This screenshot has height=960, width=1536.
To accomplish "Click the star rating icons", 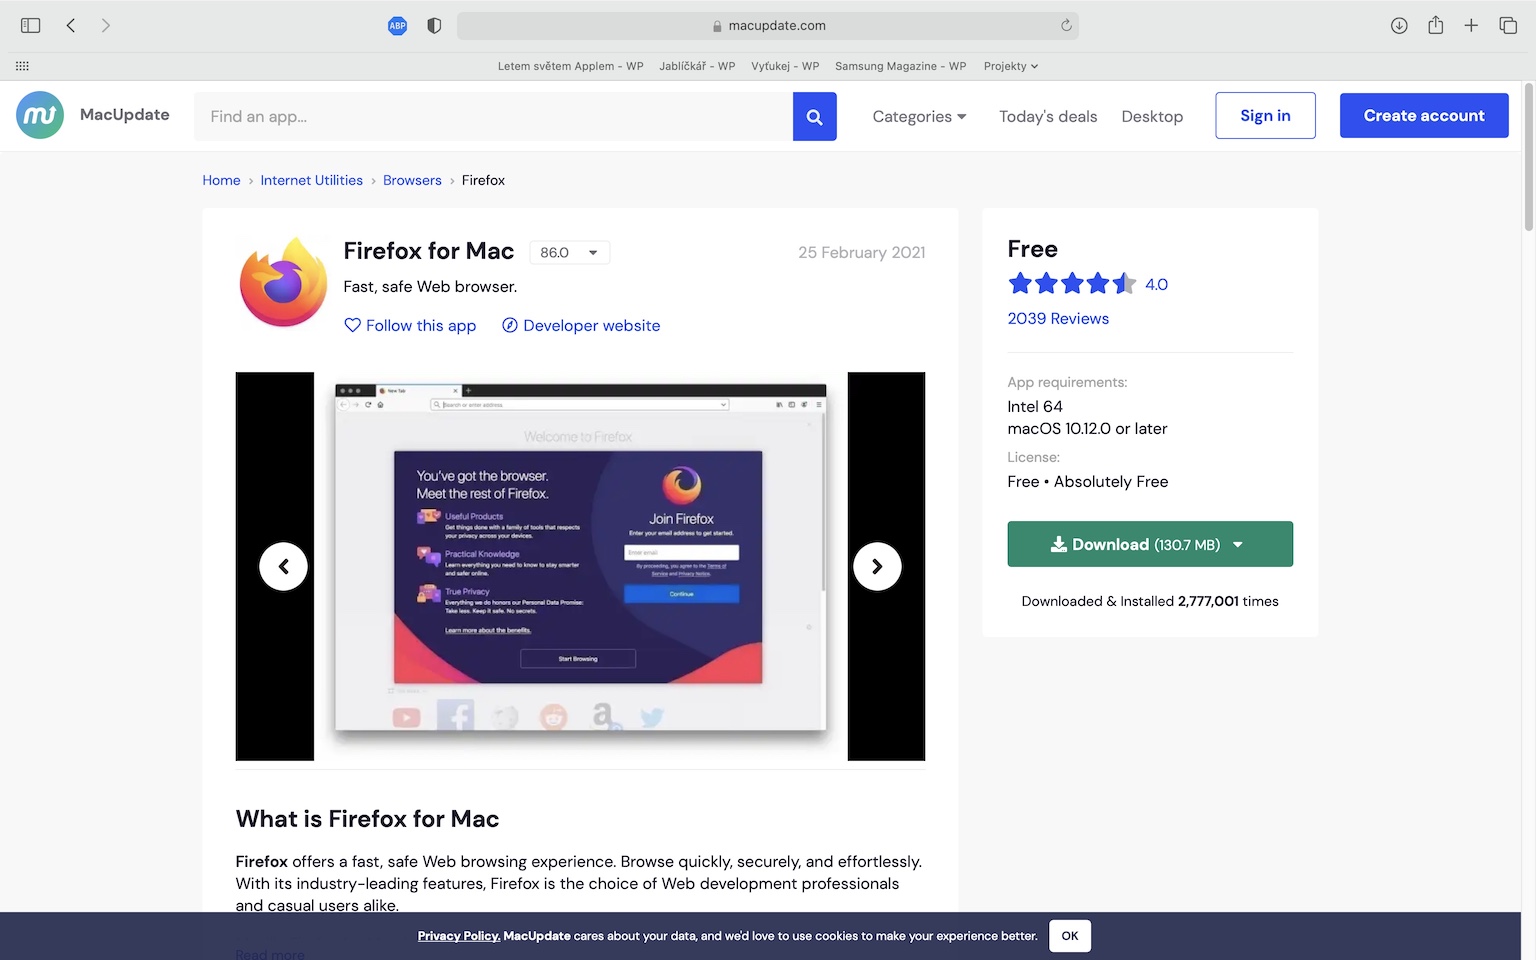I will [x=1072, y=284].
